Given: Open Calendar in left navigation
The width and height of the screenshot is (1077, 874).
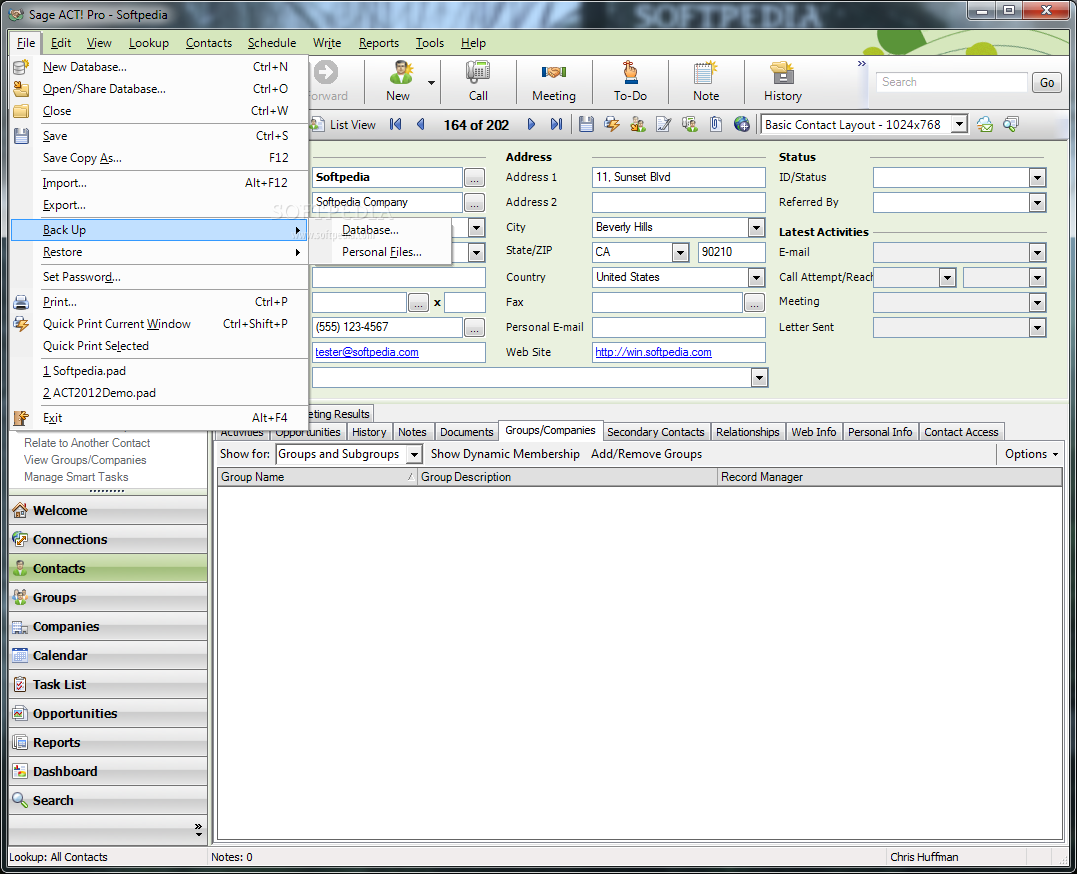Looking at the screenshot, I should [x=109, y=655].
